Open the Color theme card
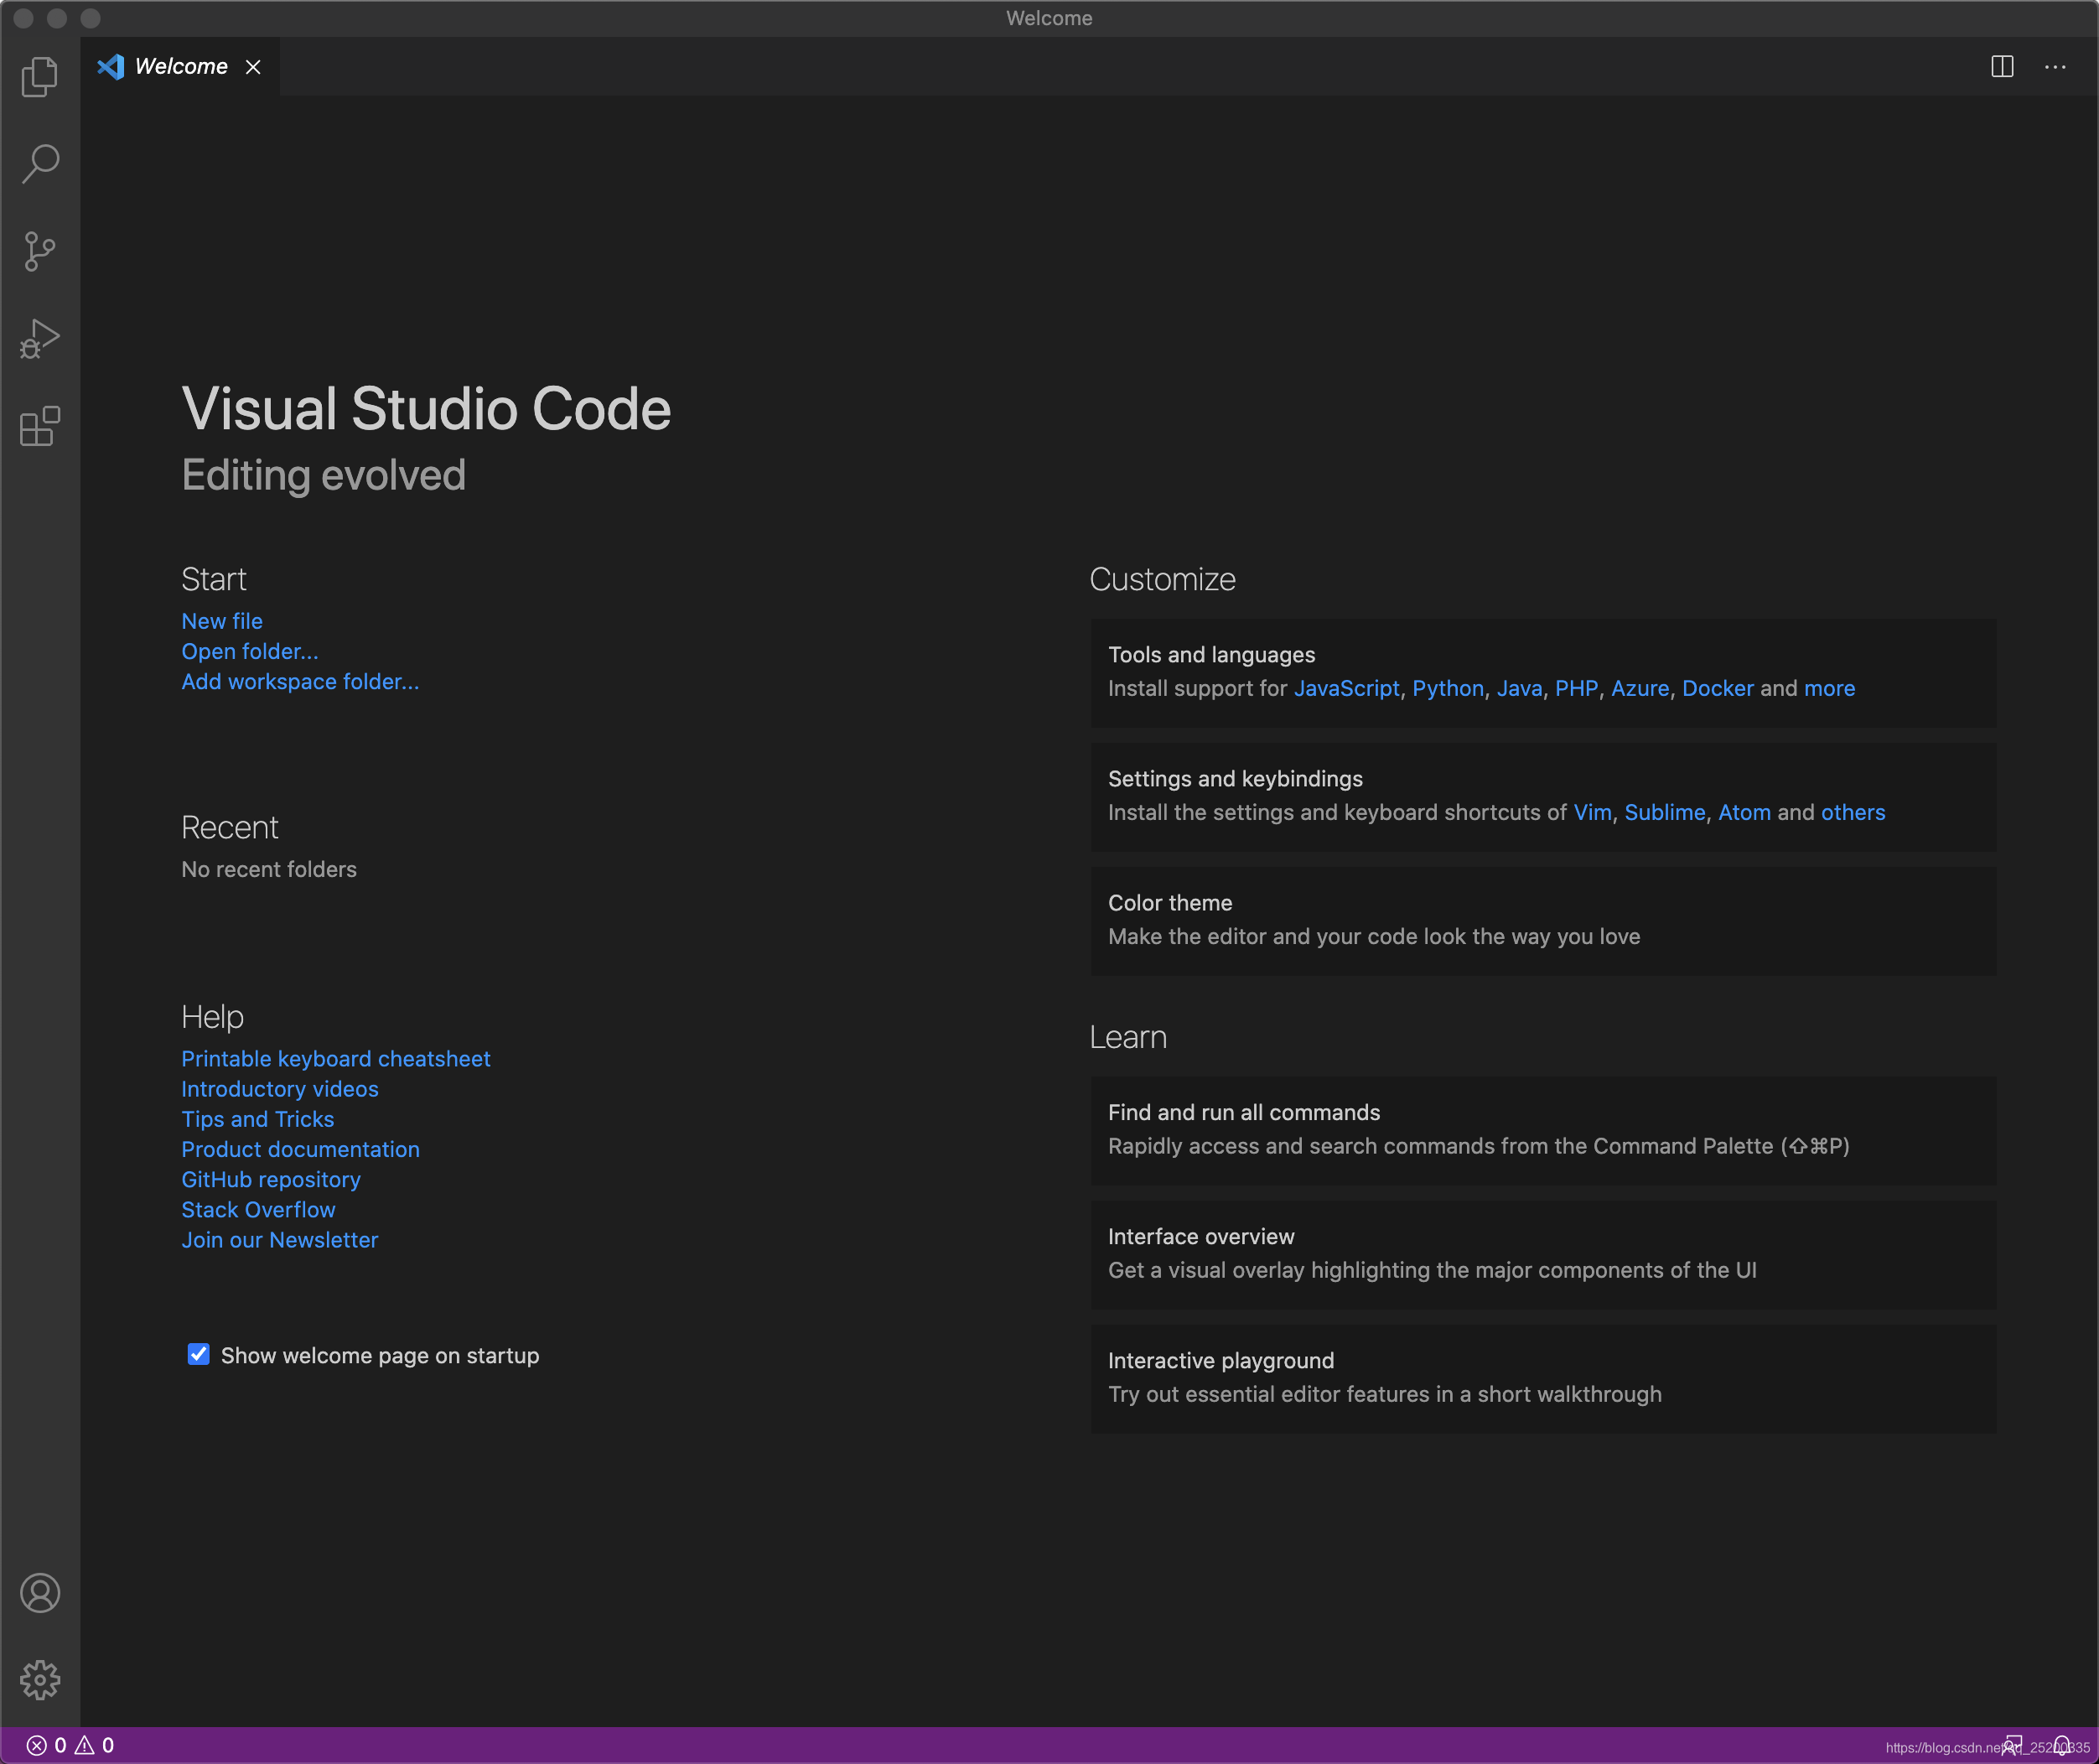 click(1543, 920)
